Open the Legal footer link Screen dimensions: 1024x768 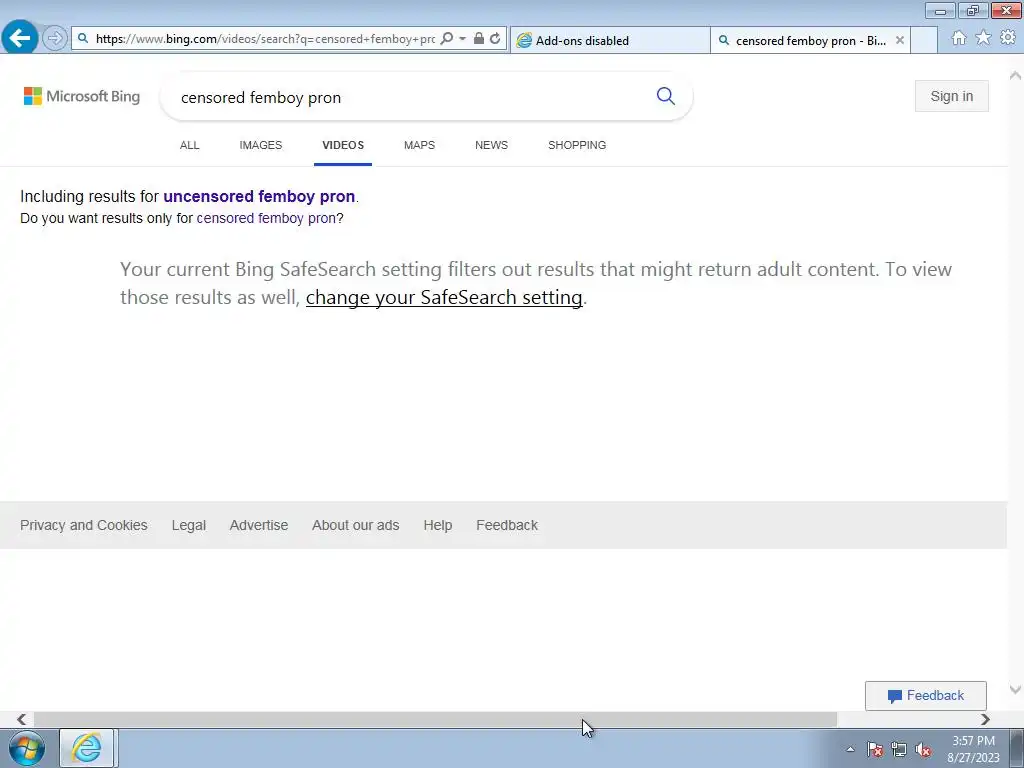(189, 525)
